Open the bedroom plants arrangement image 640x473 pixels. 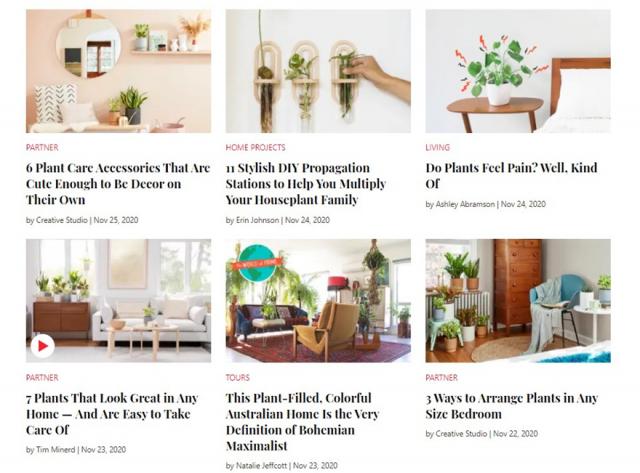pyautogui.click(x=518, y=301)
